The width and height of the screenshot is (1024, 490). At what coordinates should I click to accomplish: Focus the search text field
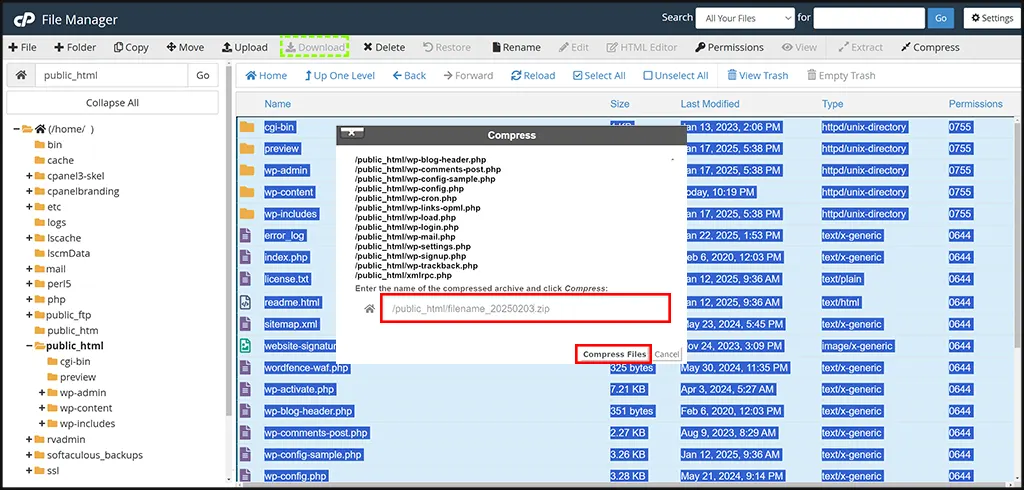pyautogui.click(x=869, y=18)
